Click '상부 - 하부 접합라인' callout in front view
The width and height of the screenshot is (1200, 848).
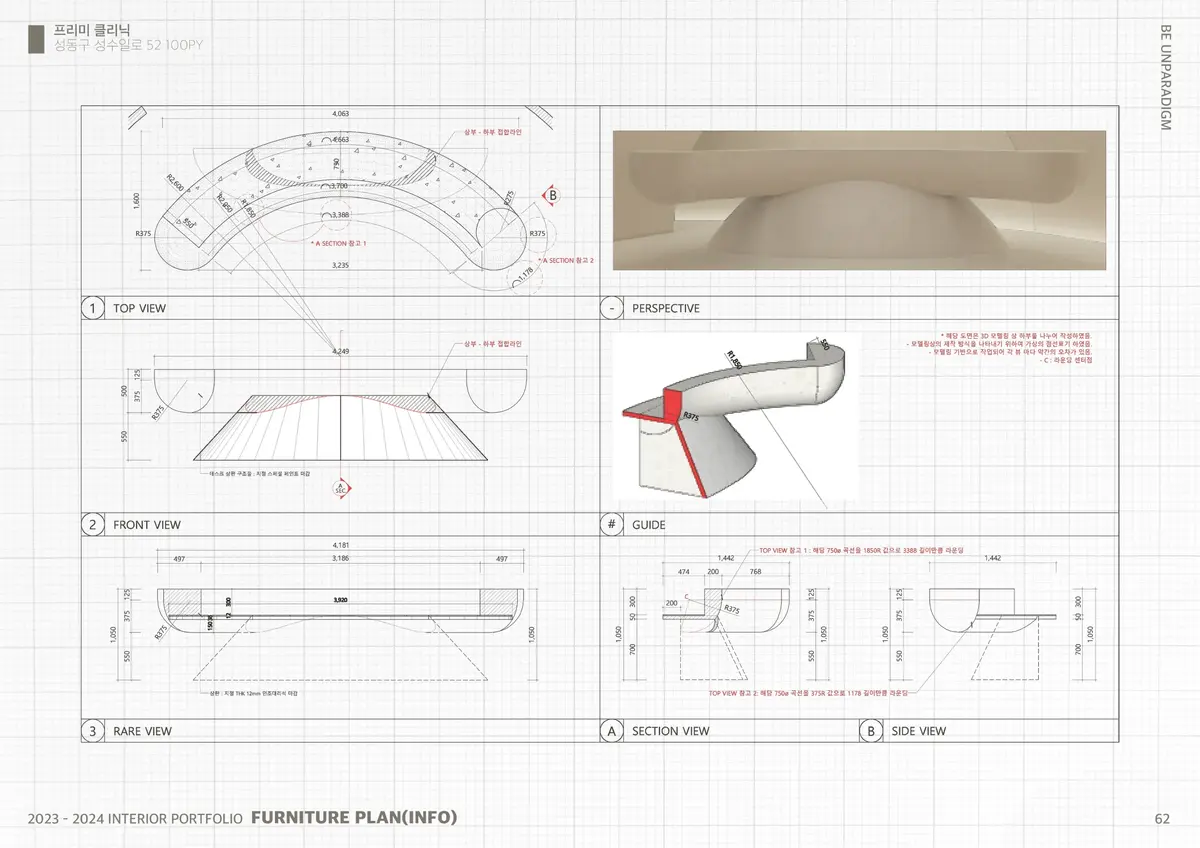tap(493, 343)
